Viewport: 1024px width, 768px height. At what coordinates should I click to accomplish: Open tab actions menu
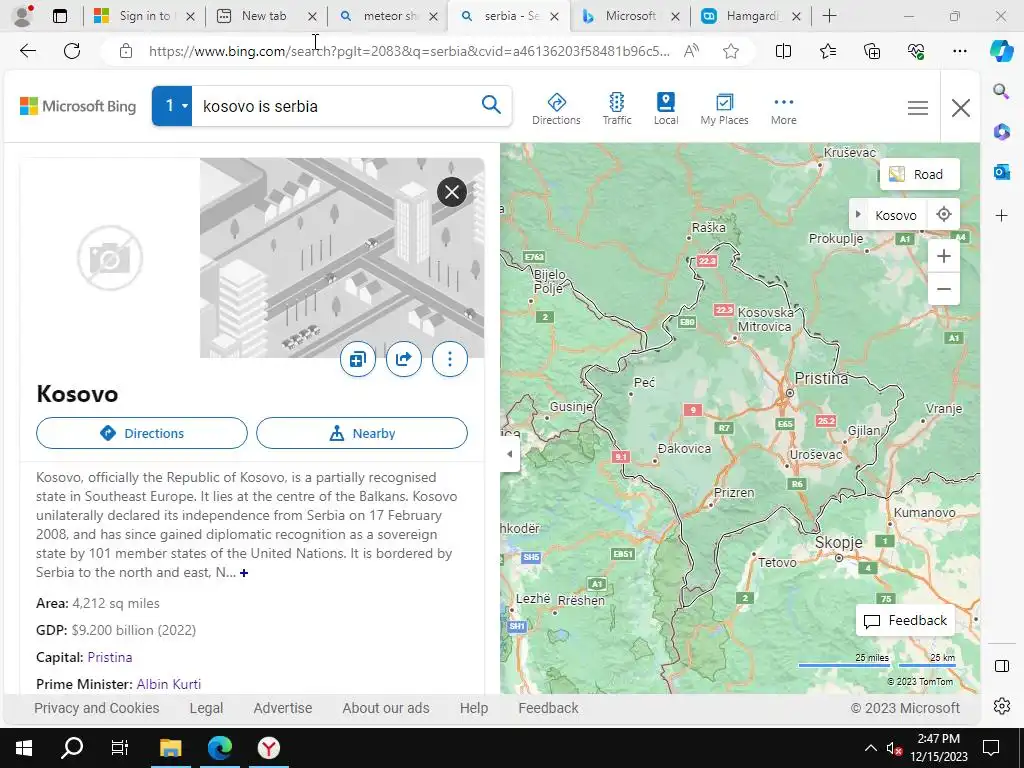click(59, 16)
